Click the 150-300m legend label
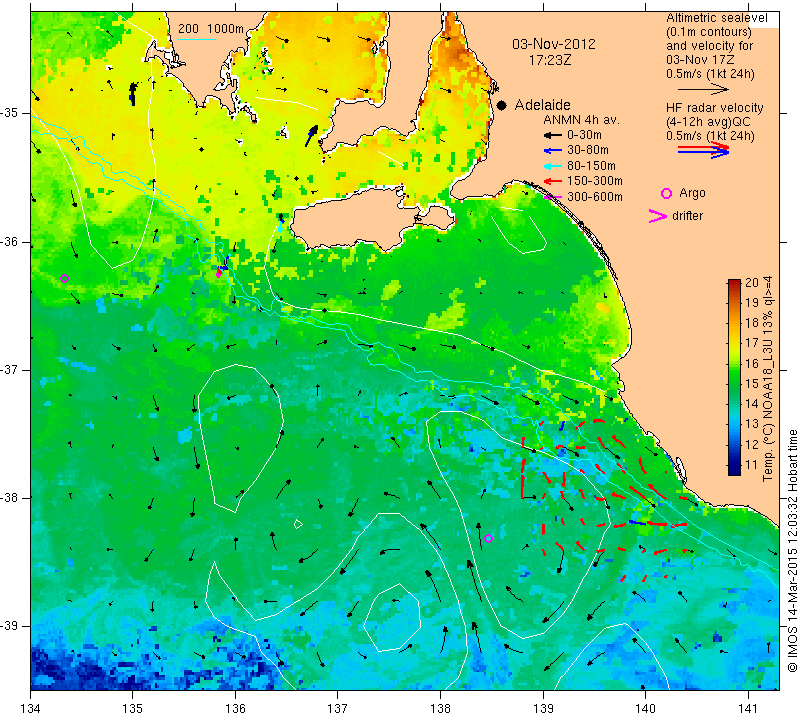The height and width of the screenshot is (720, 800). 595,181
